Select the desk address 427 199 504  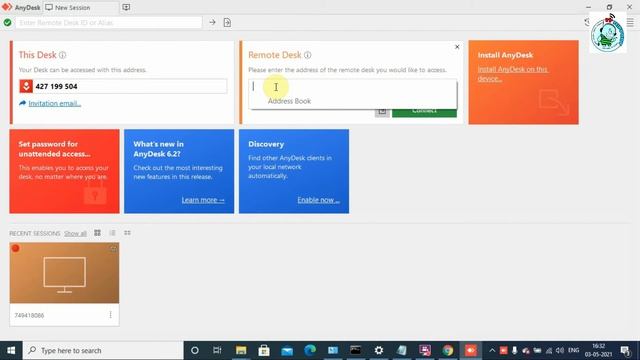point(56,86)
